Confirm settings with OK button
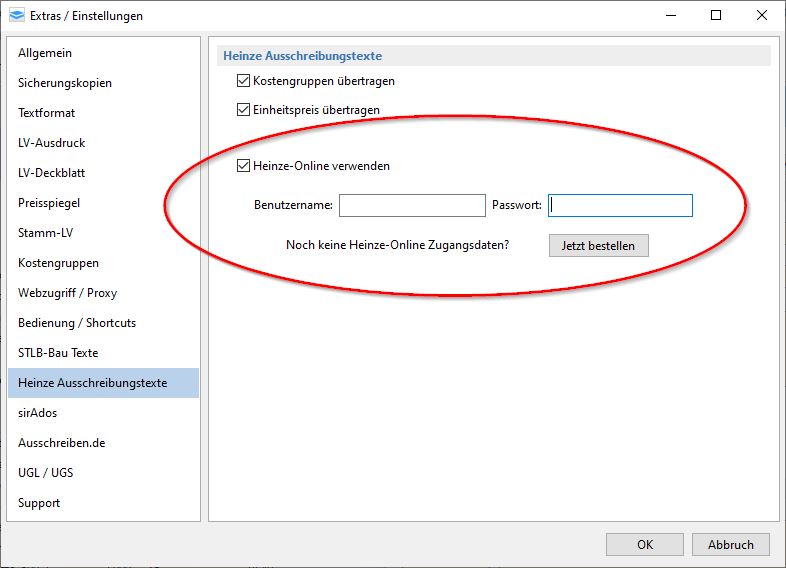Image resolution: width=786 pixels, height=568 pixels. coord(645,544)
